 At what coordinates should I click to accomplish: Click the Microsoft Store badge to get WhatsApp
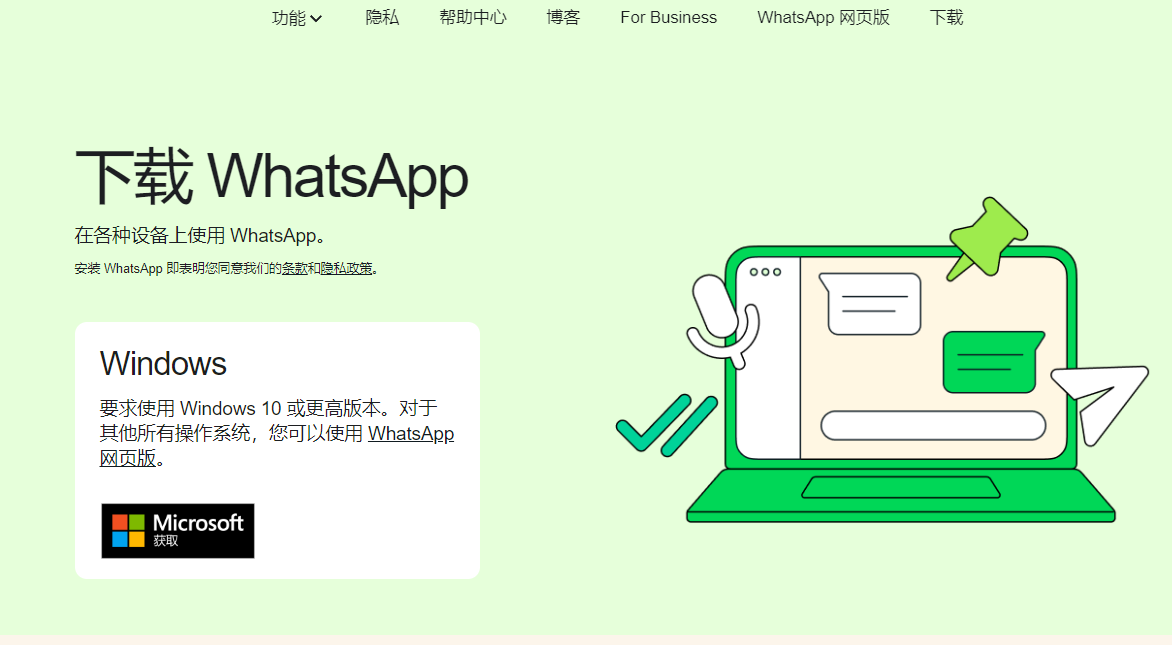tap(177, 531)
